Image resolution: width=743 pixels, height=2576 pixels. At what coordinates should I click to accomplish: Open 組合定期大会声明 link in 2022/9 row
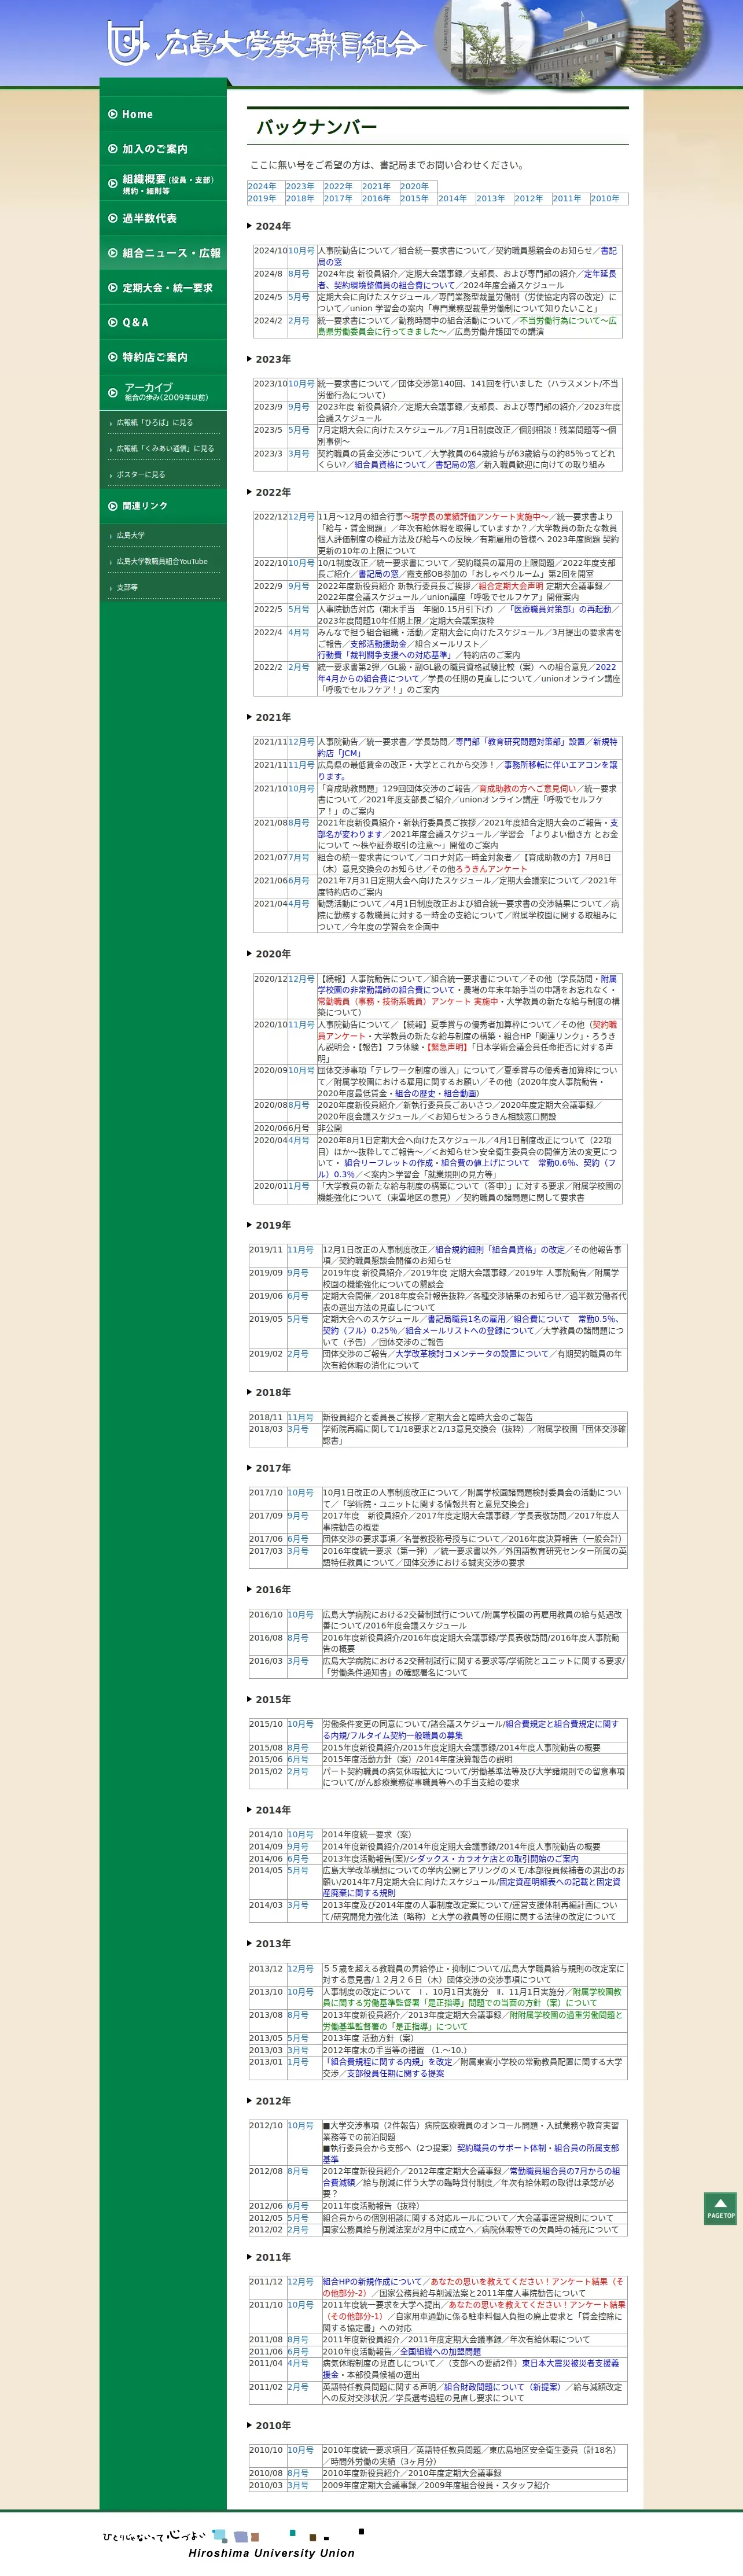tap(511, 586)
